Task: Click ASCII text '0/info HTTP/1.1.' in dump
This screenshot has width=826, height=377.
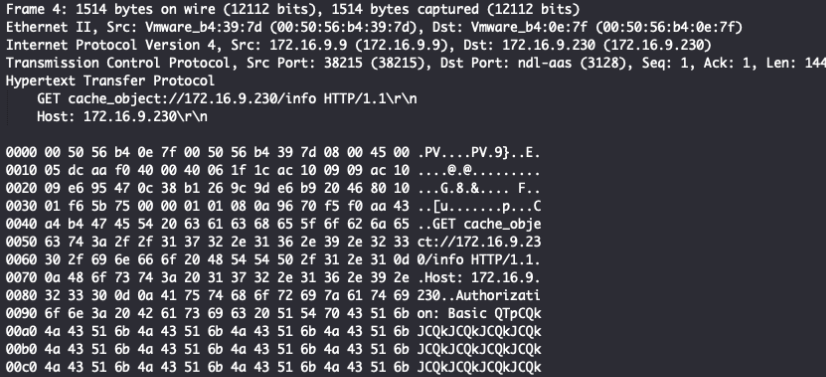Action: (x=479, y=261)
